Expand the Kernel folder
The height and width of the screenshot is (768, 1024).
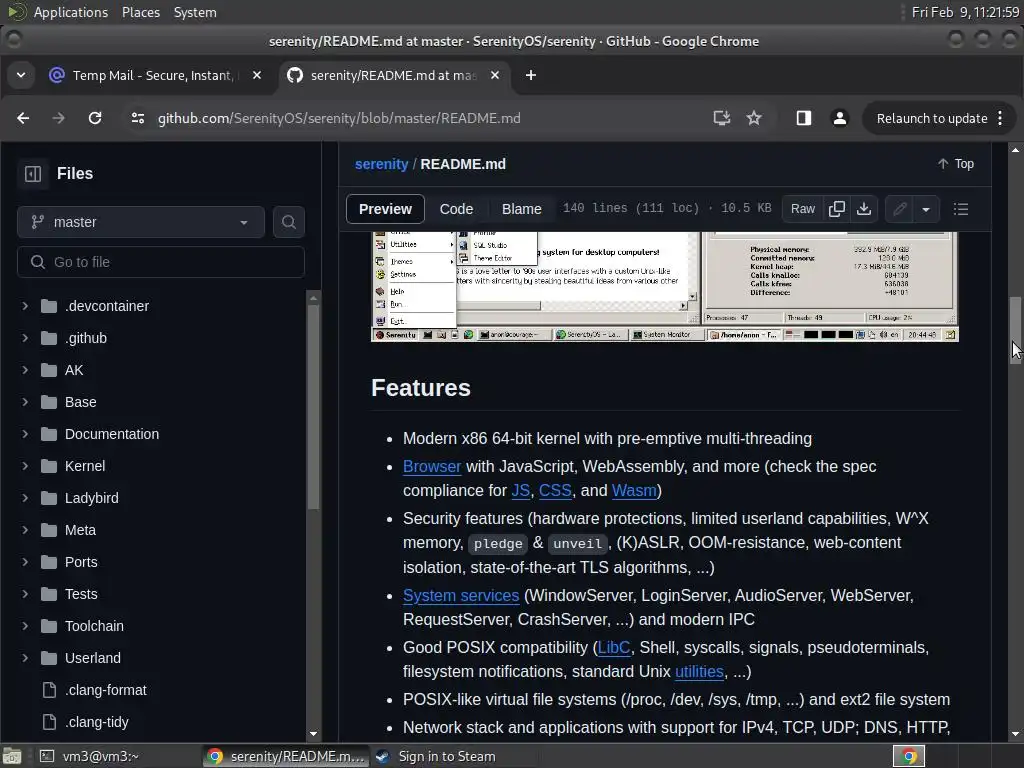point(25,466)
